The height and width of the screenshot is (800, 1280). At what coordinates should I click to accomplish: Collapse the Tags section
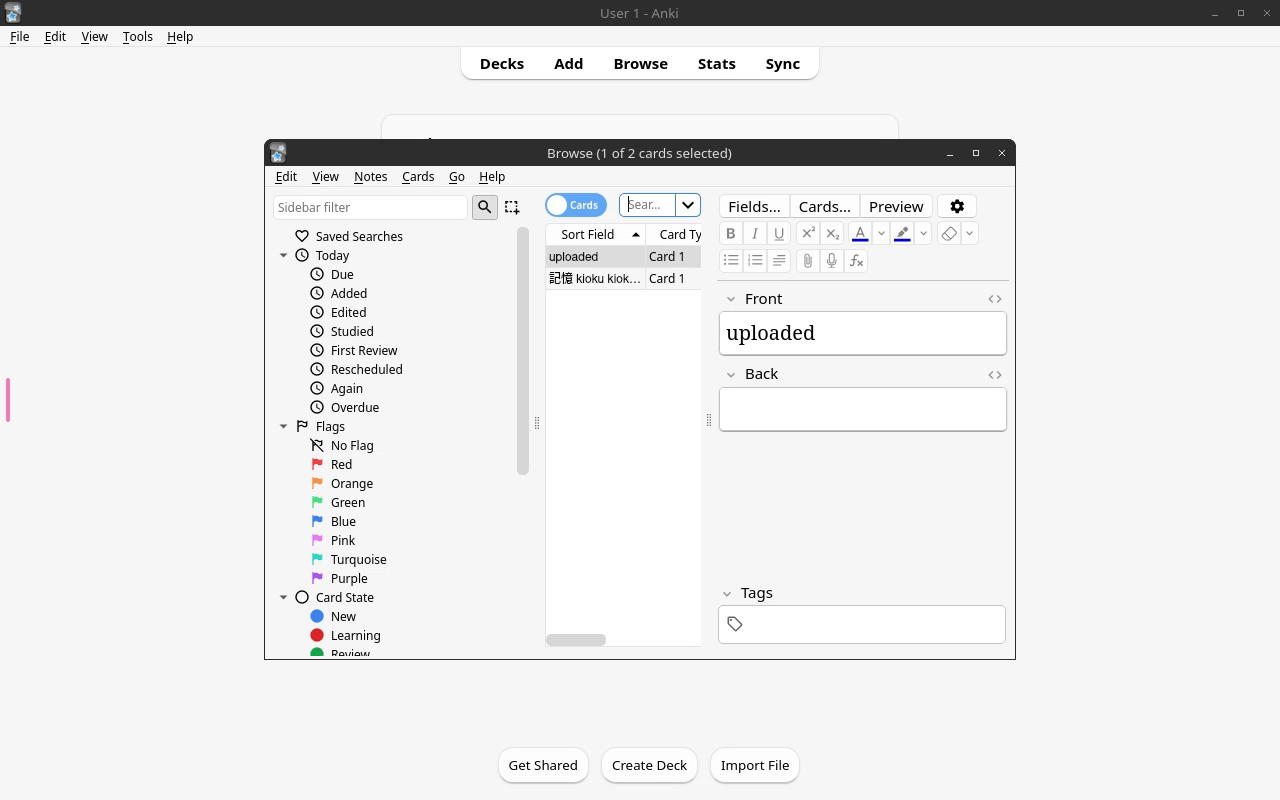[727, 594]
